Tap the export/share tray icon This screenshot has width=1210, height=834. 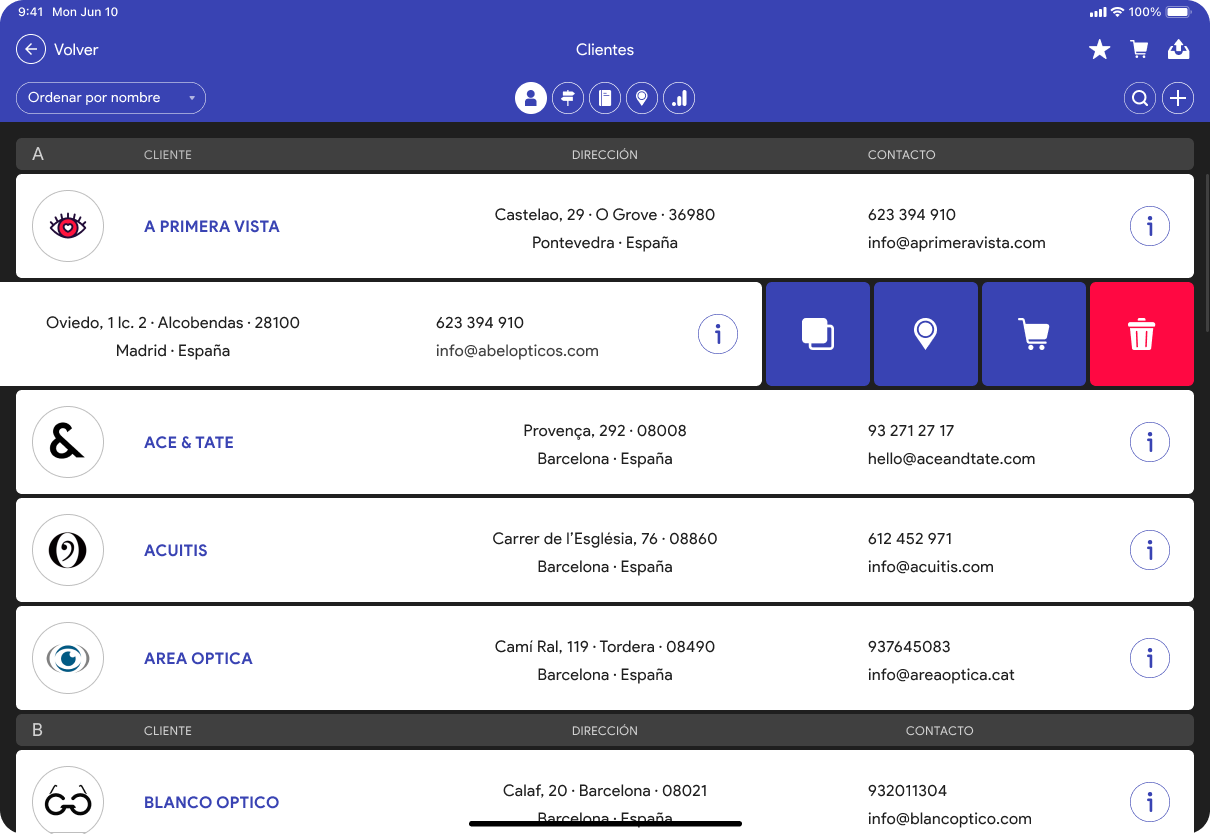tap(1179, 49)
